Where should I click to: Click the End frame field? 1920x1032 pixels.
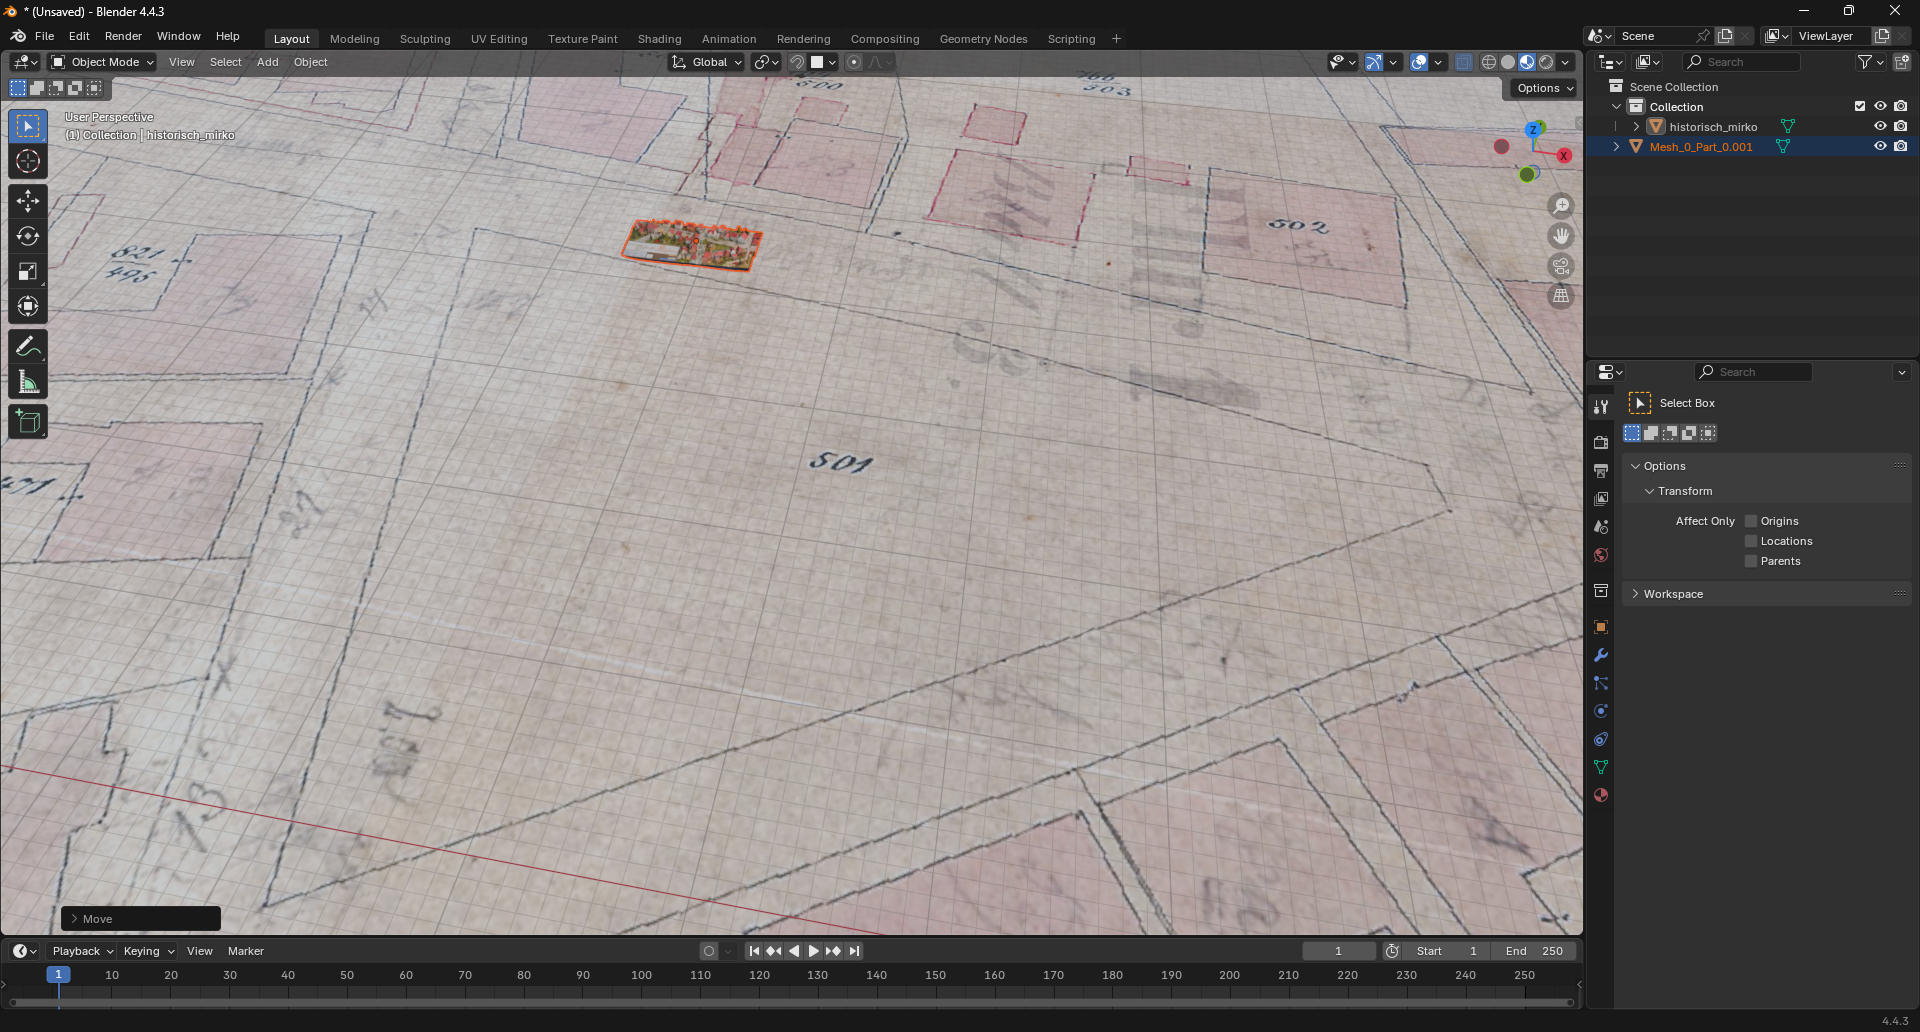click(x=1534, y=951)
